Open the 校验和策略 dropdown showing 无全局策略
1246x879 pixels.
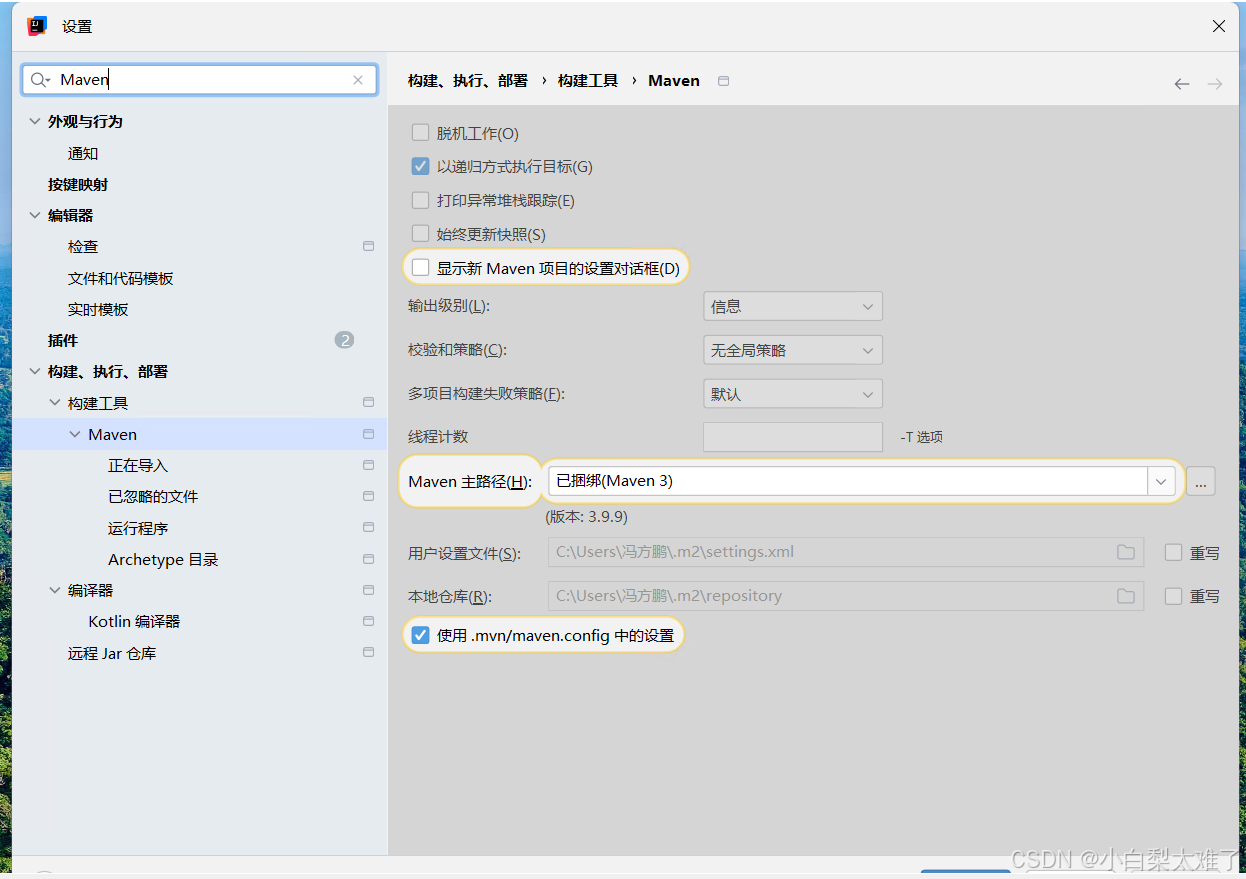pos(793,350)
